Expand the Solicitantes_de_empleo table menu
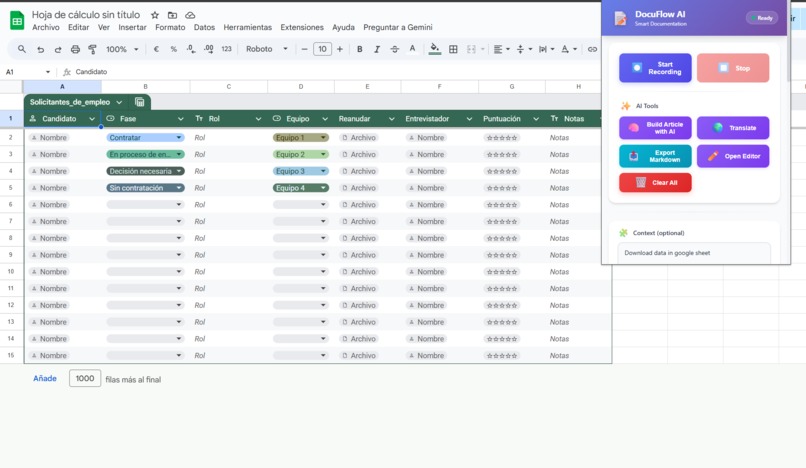This screenshot has width=806, height=468. click(x=119, y=102)
